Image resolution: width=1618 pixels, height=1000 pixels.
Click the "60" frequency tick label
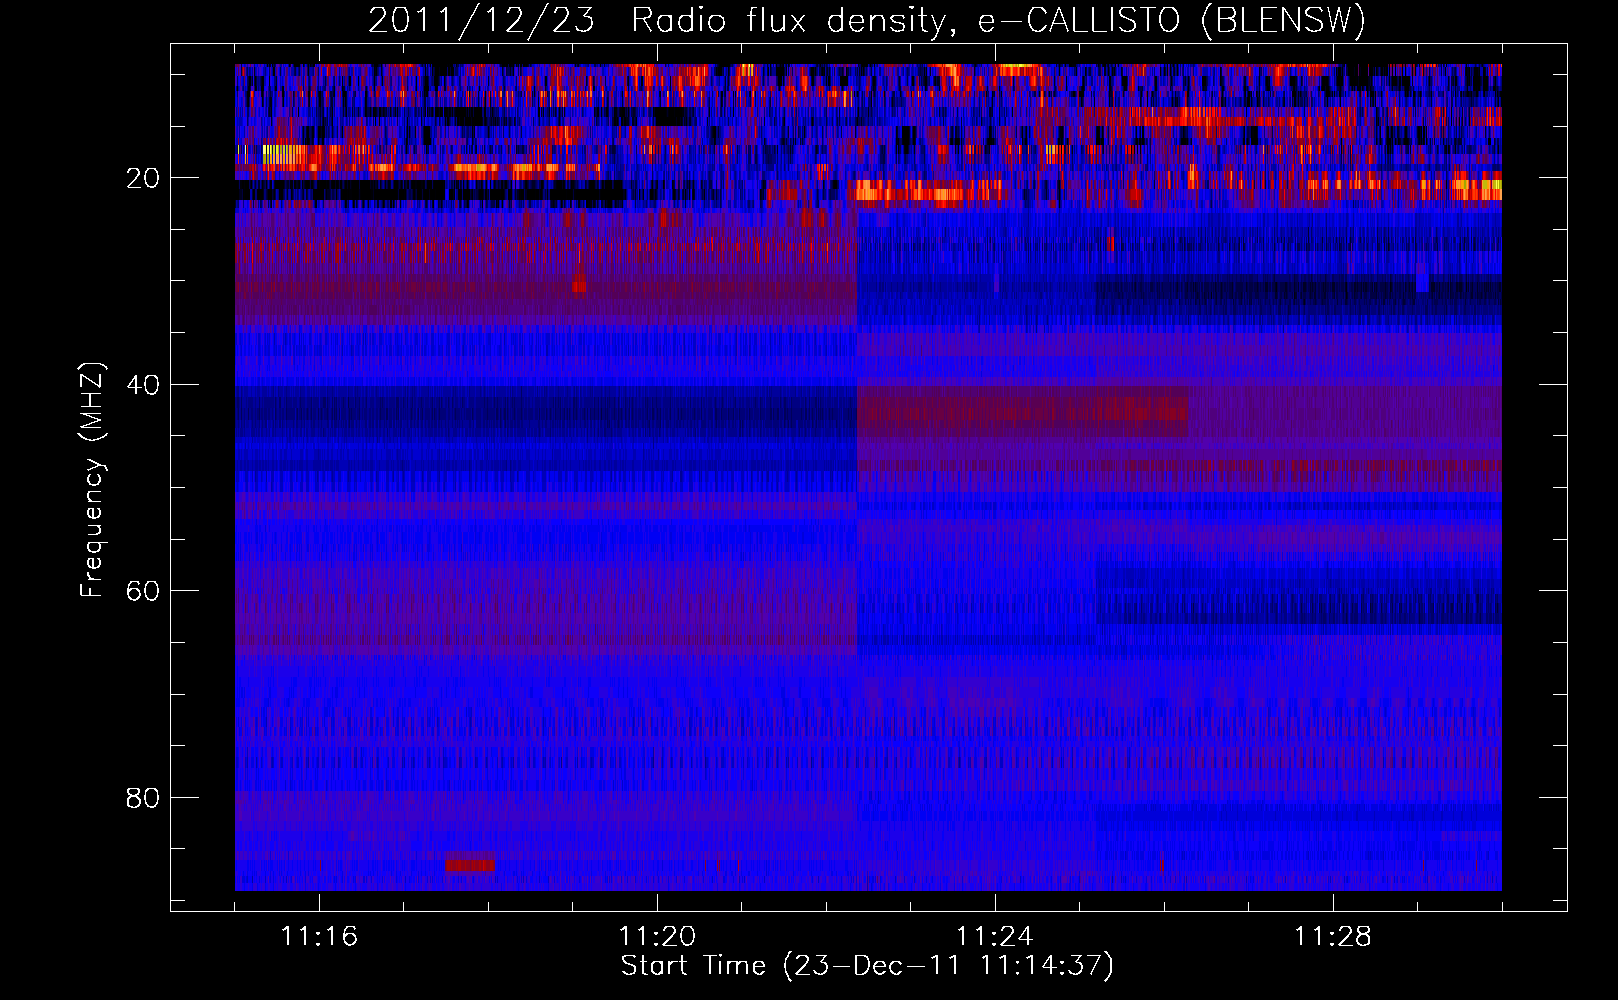pyautogui.click(x=144, y=591)
